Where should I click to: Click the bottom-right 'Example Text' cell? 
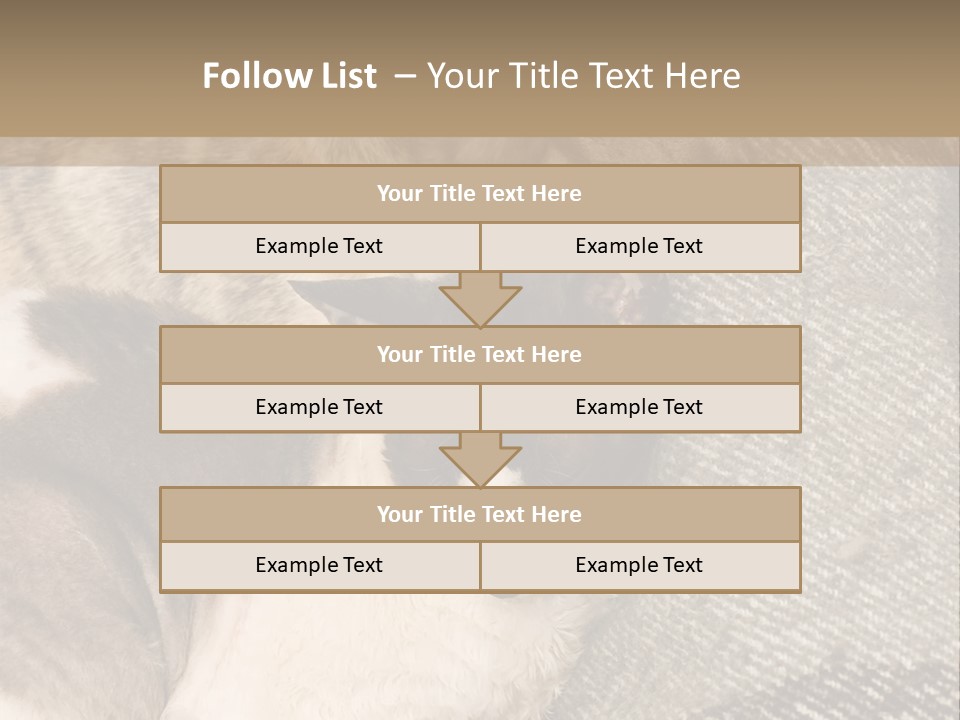[x=639, y=565]
